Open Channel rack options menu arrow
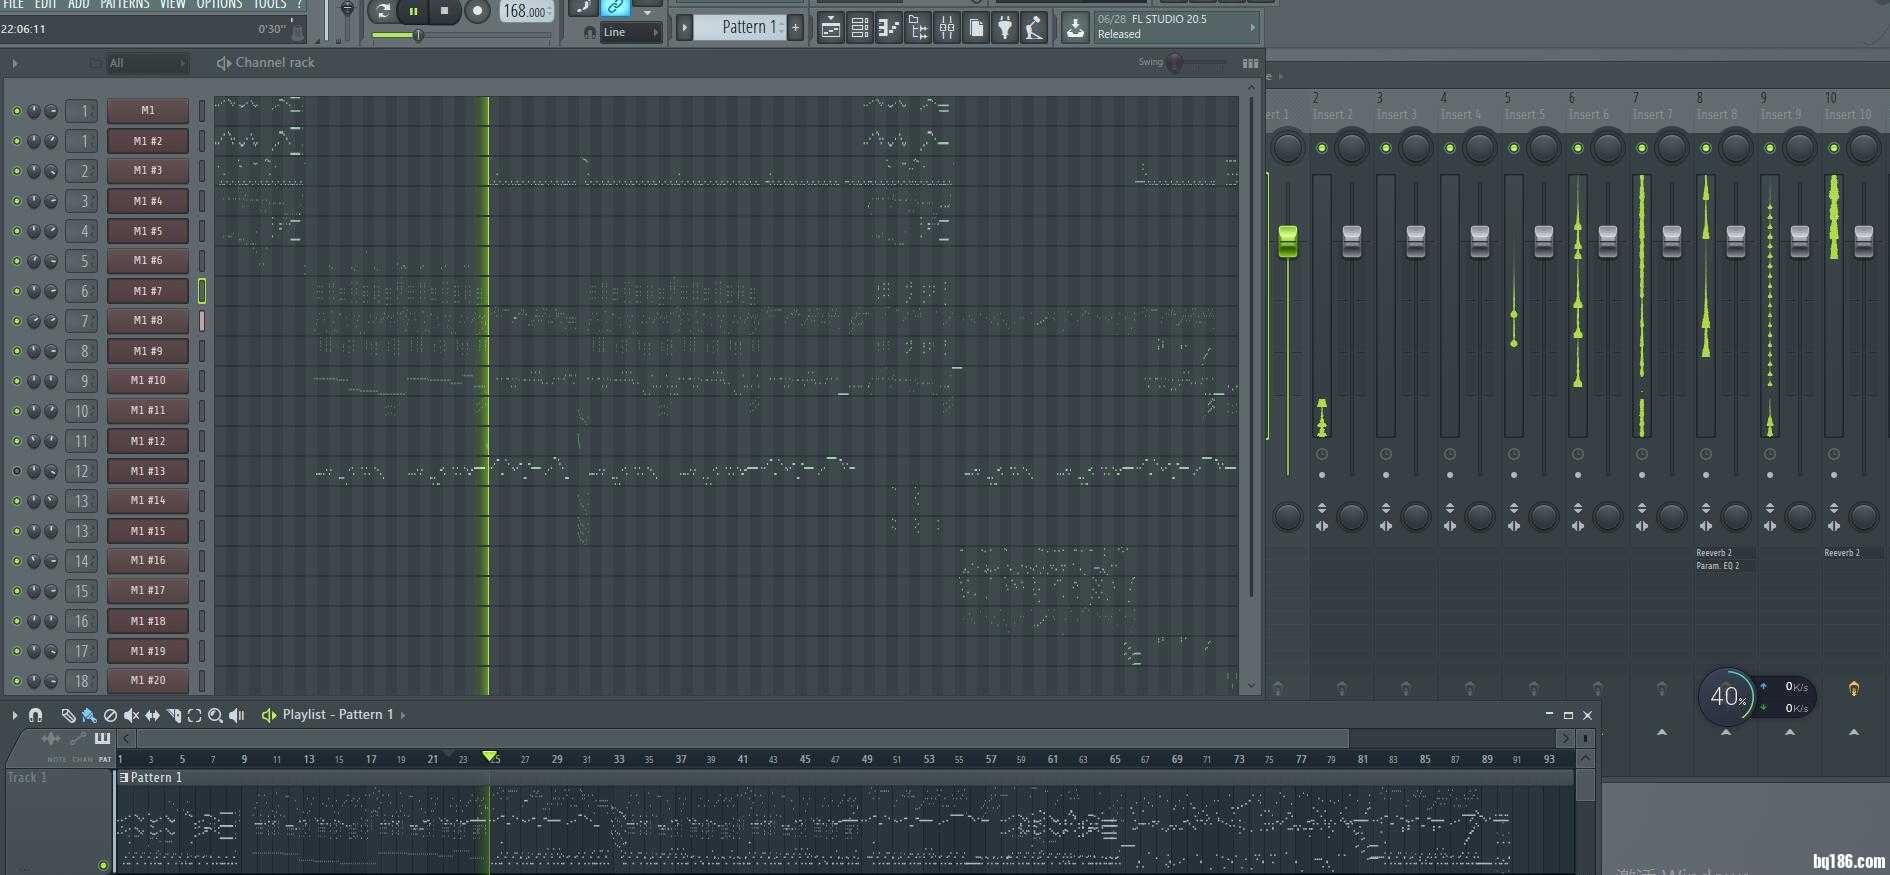 tap(15, 63)
